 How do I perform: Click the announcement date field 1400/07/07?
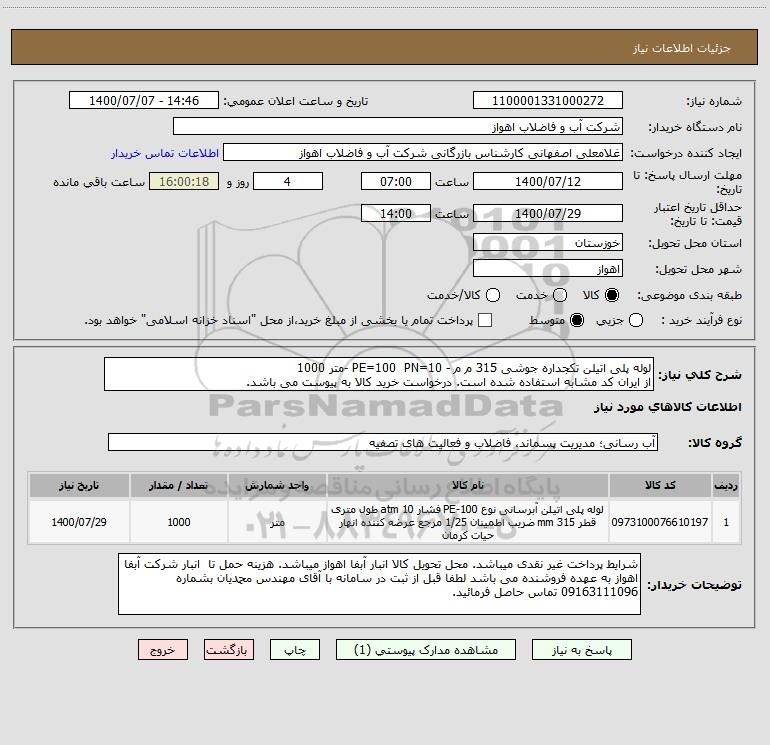pos(144,101)
